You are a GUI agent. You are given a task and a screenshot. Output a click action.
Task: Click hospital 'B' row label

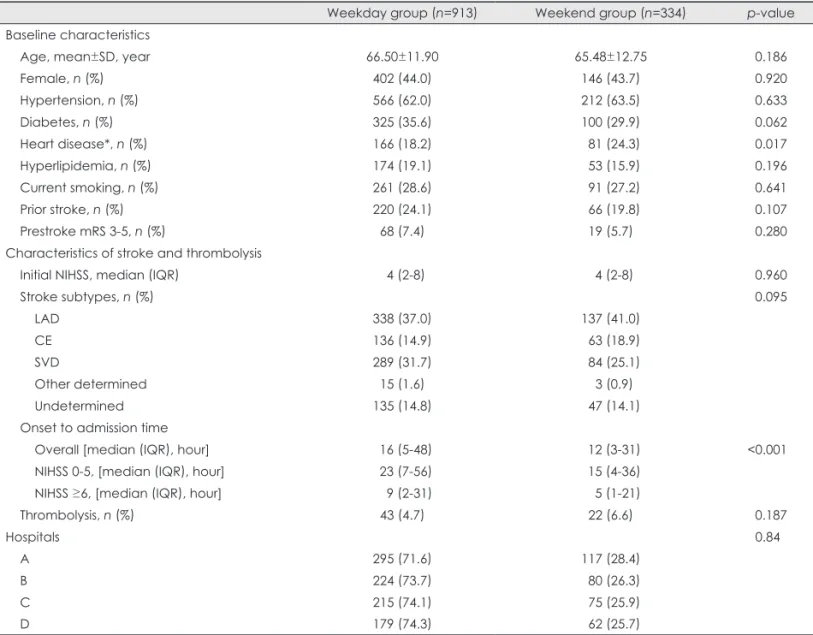[x=24, y=581]
